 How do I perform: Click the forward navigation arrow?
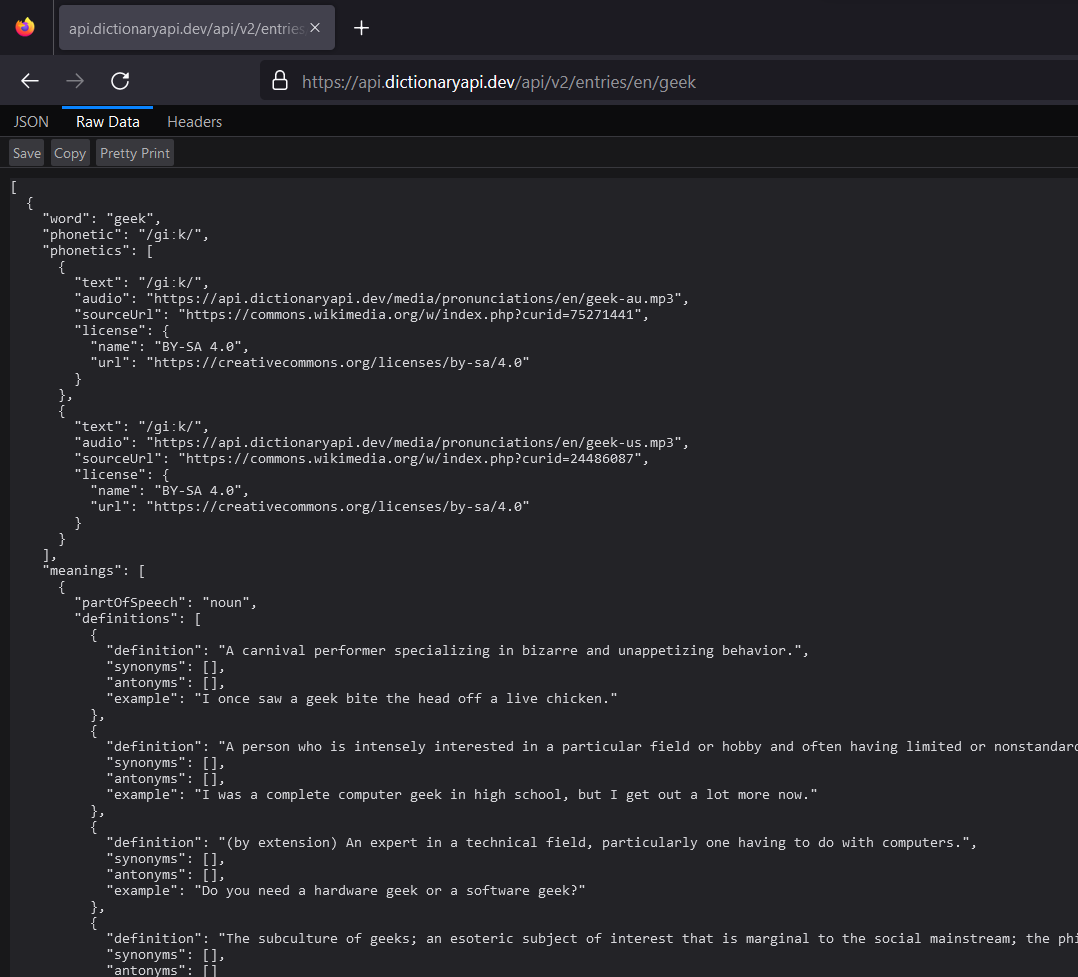point(75,81)
